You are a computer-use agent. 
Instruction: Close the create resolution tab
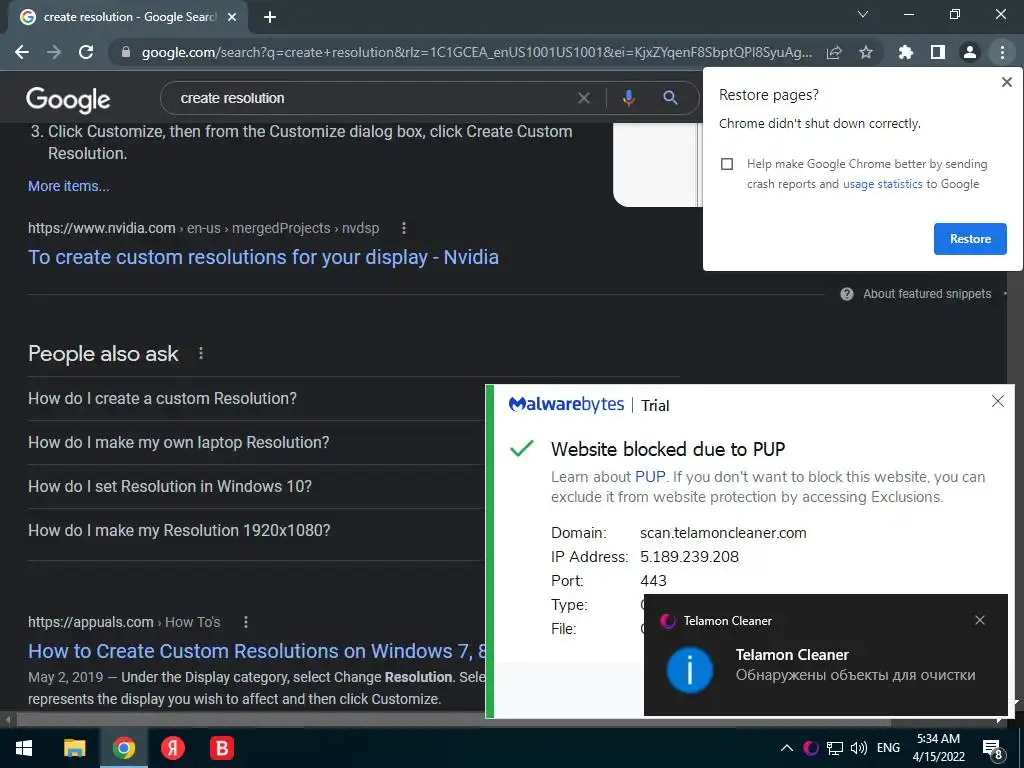(232, 18)
